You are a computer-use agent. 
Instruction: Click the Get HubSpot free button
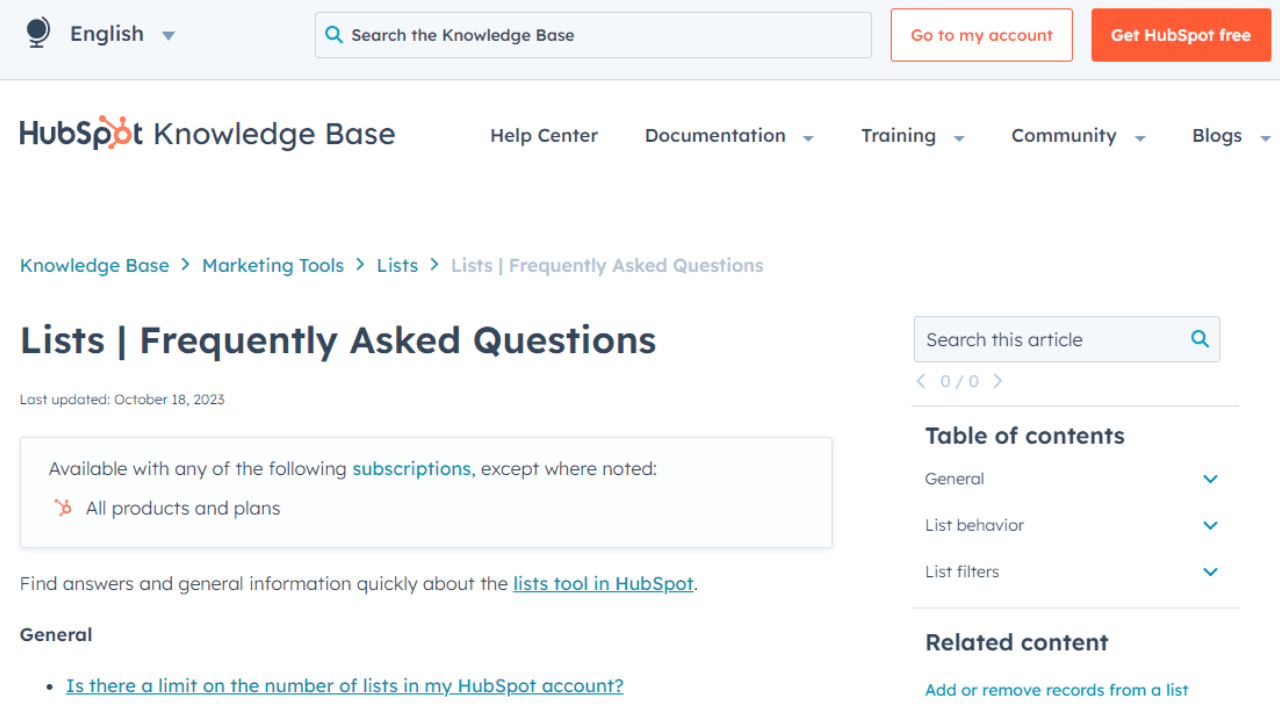1181,34
